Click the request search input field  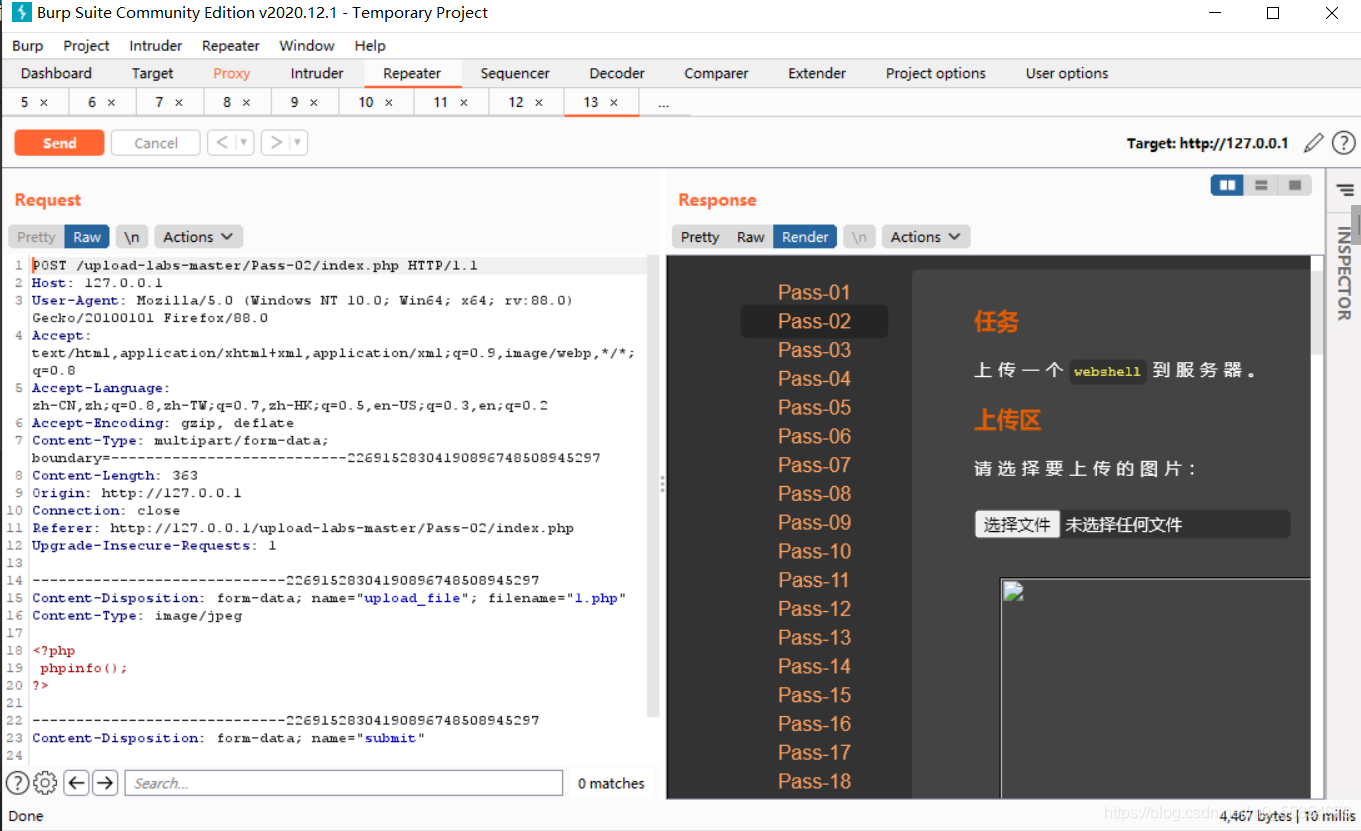tap(343, 783)
